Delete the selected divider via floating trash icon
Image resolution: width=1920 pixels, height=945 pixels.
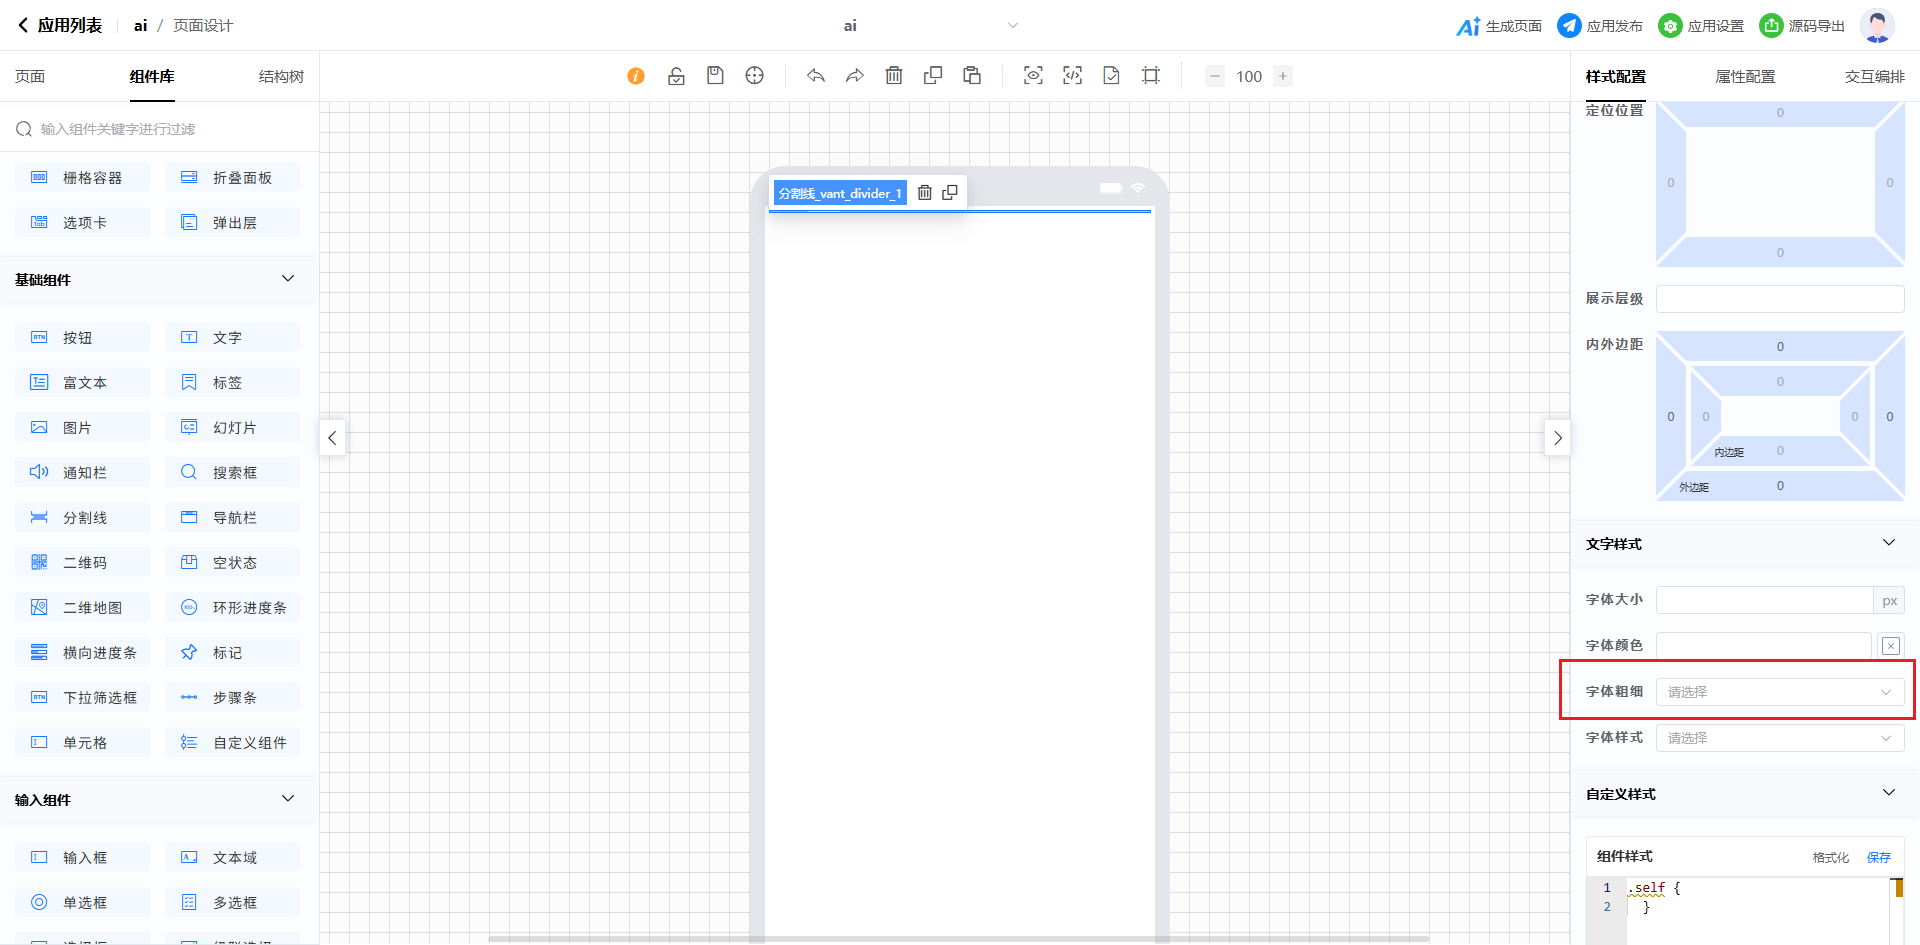coord(925,193)
